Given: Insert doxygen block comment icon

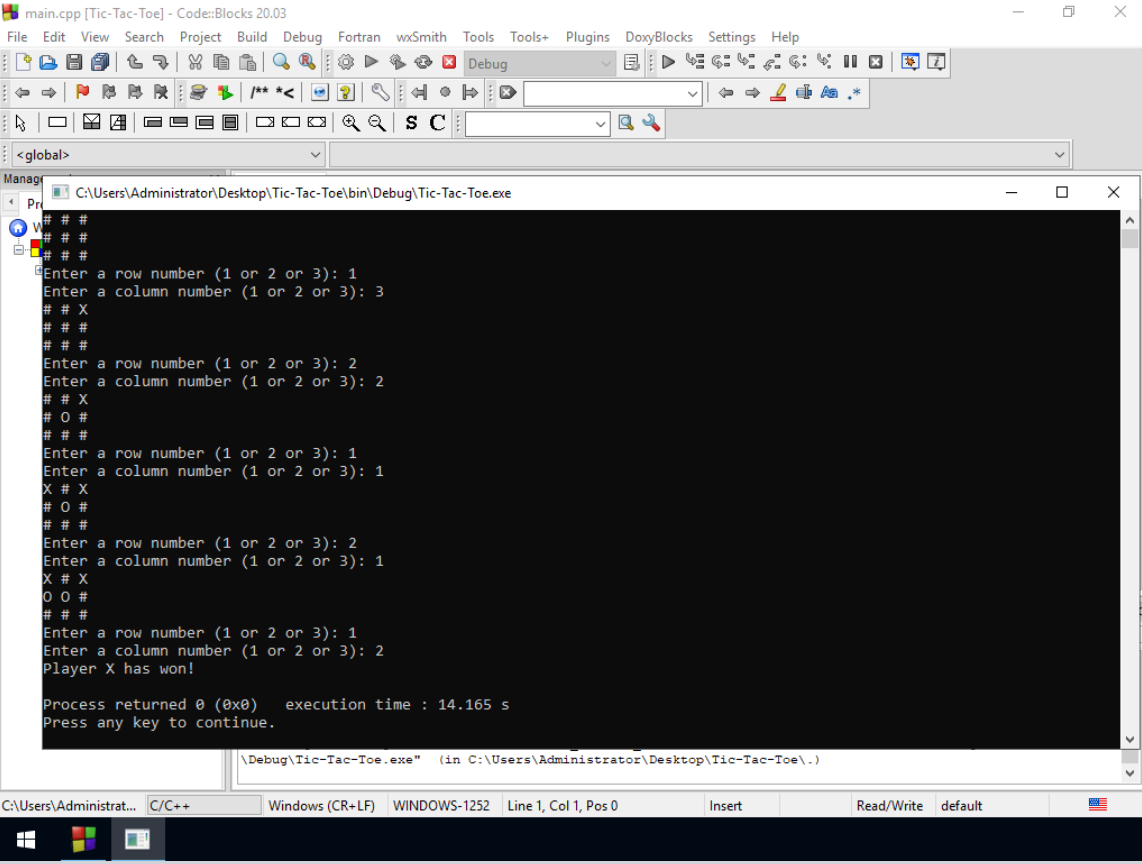Looking at the screenshot, I should 259,93.
